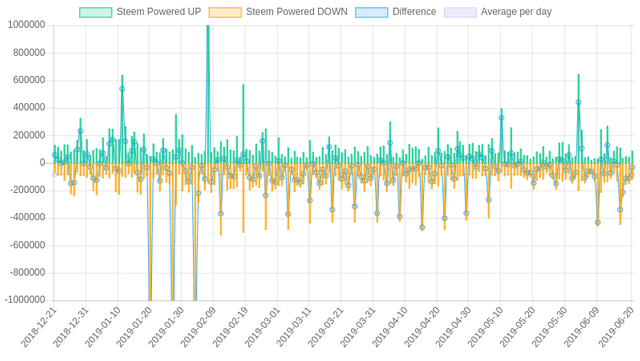Click the 2019-05-20 date label

(x=517, y=328)
